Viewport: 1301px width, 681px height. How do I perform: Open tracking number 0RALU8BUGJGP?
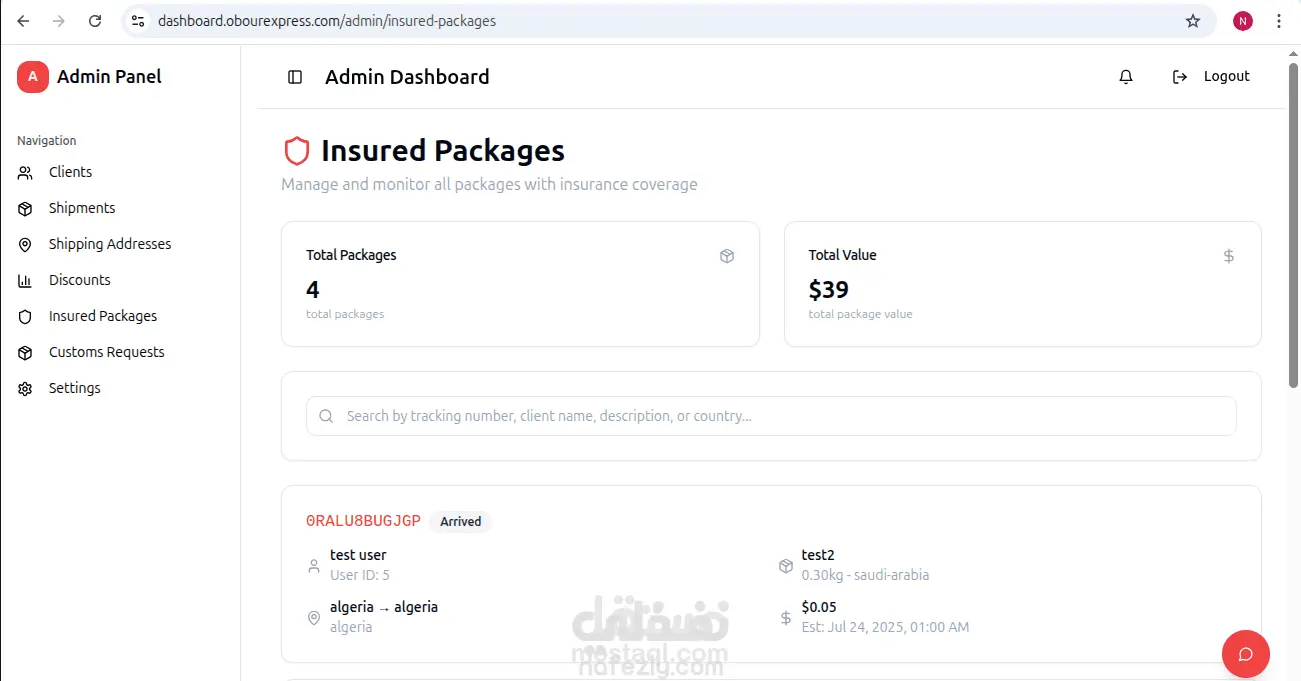363,521
